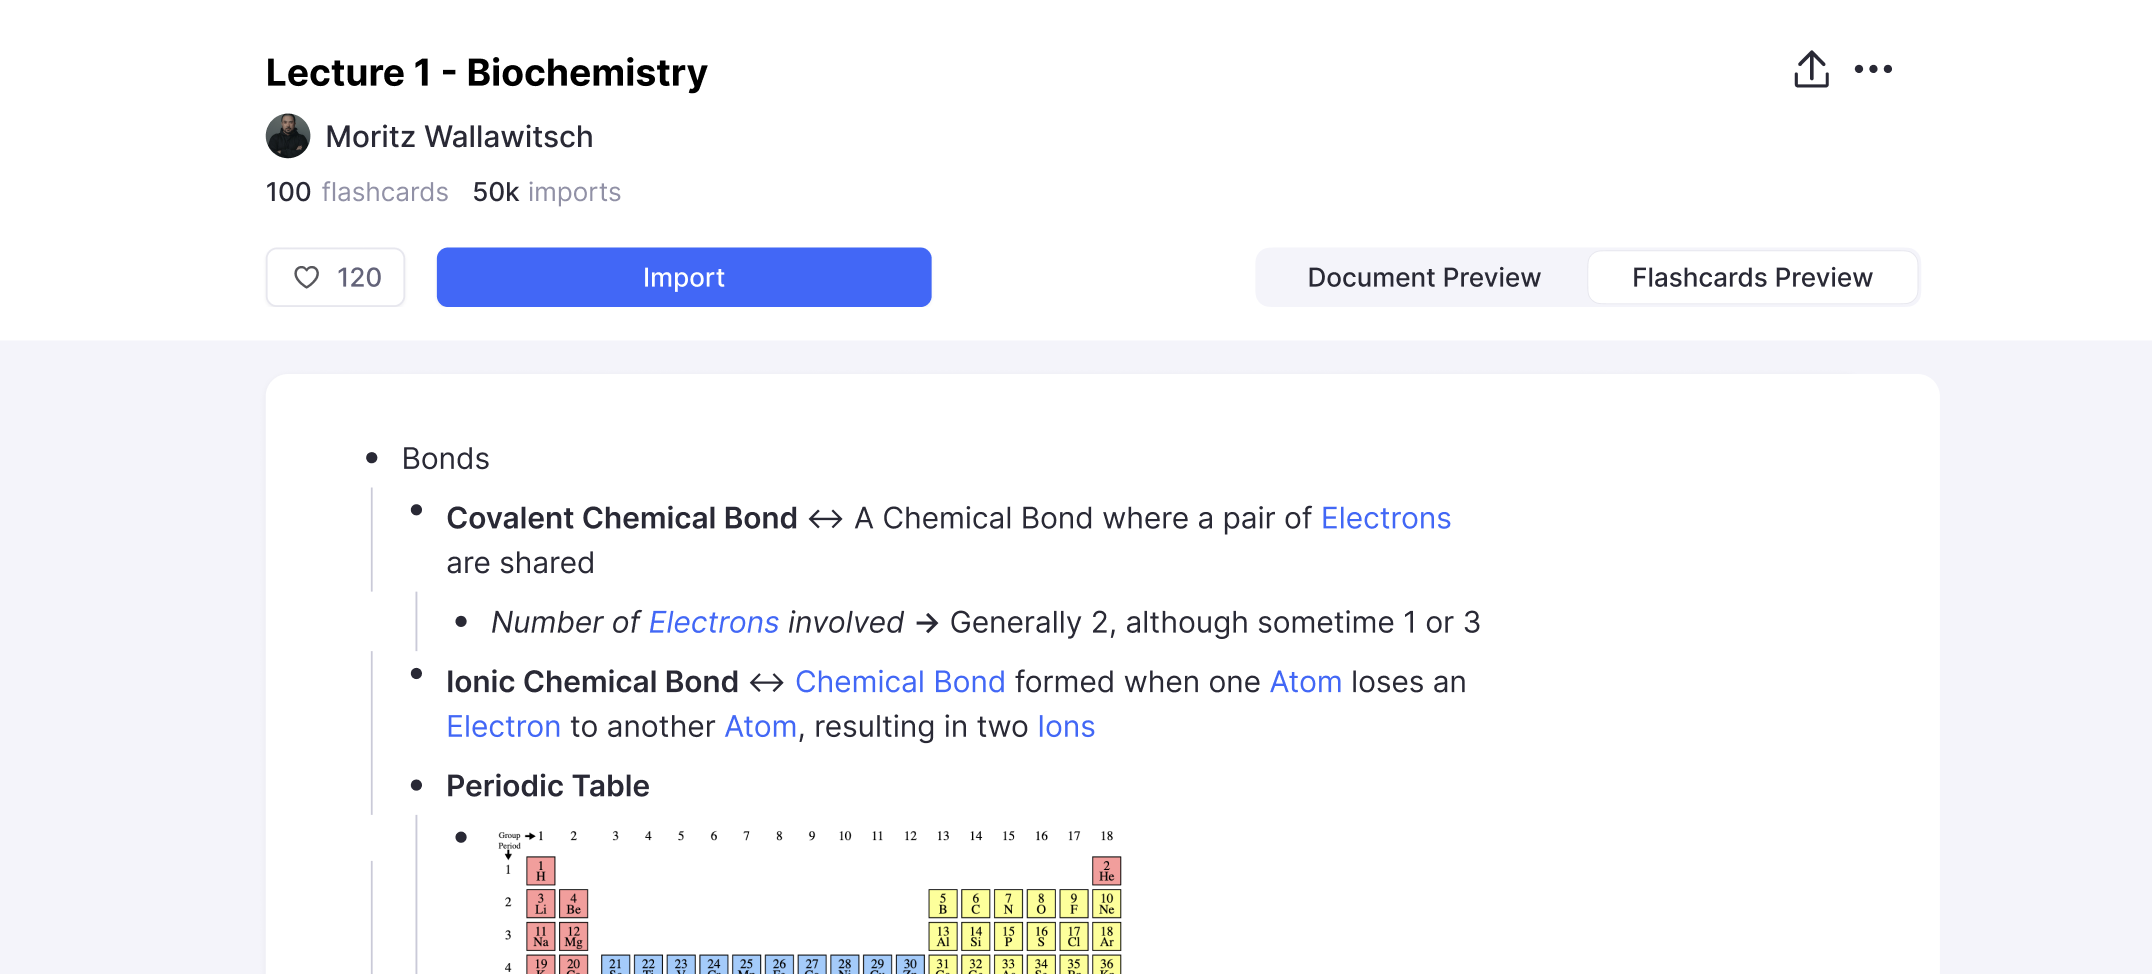The height and width of the screenshot is (974, 2152).
Task: Open the author name Moritz Wallawitsch
Action: 459,136
